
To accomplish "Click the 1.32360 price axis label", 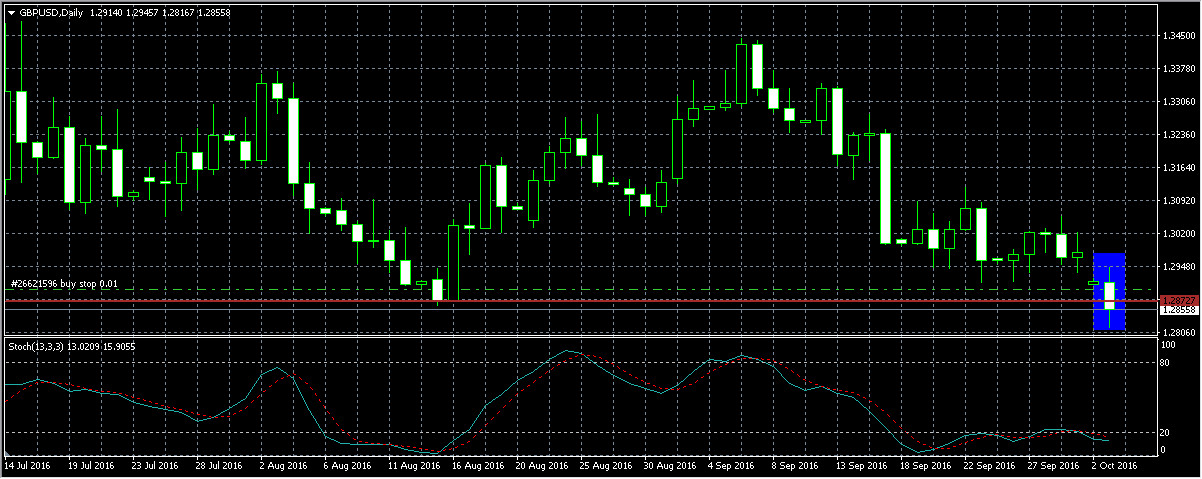I will coord(1180,134).
